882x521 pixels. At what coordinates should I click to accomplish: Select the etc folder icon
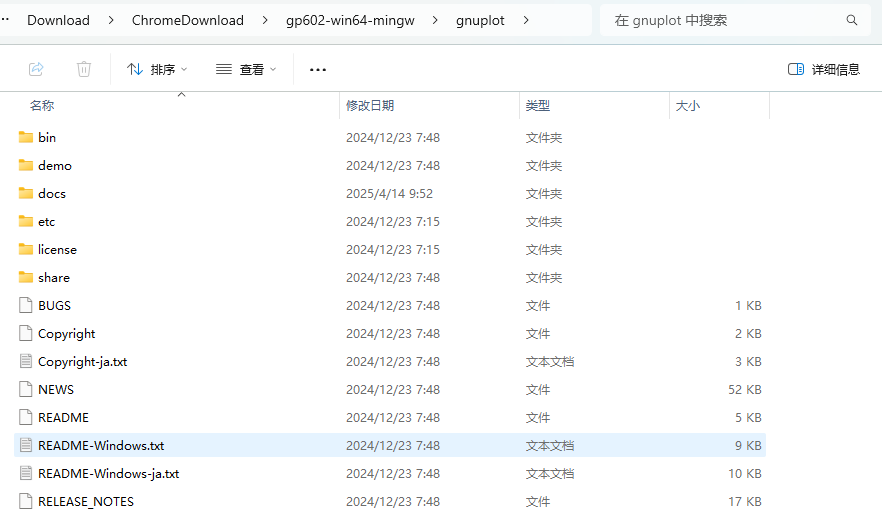(x=25, y=221)
